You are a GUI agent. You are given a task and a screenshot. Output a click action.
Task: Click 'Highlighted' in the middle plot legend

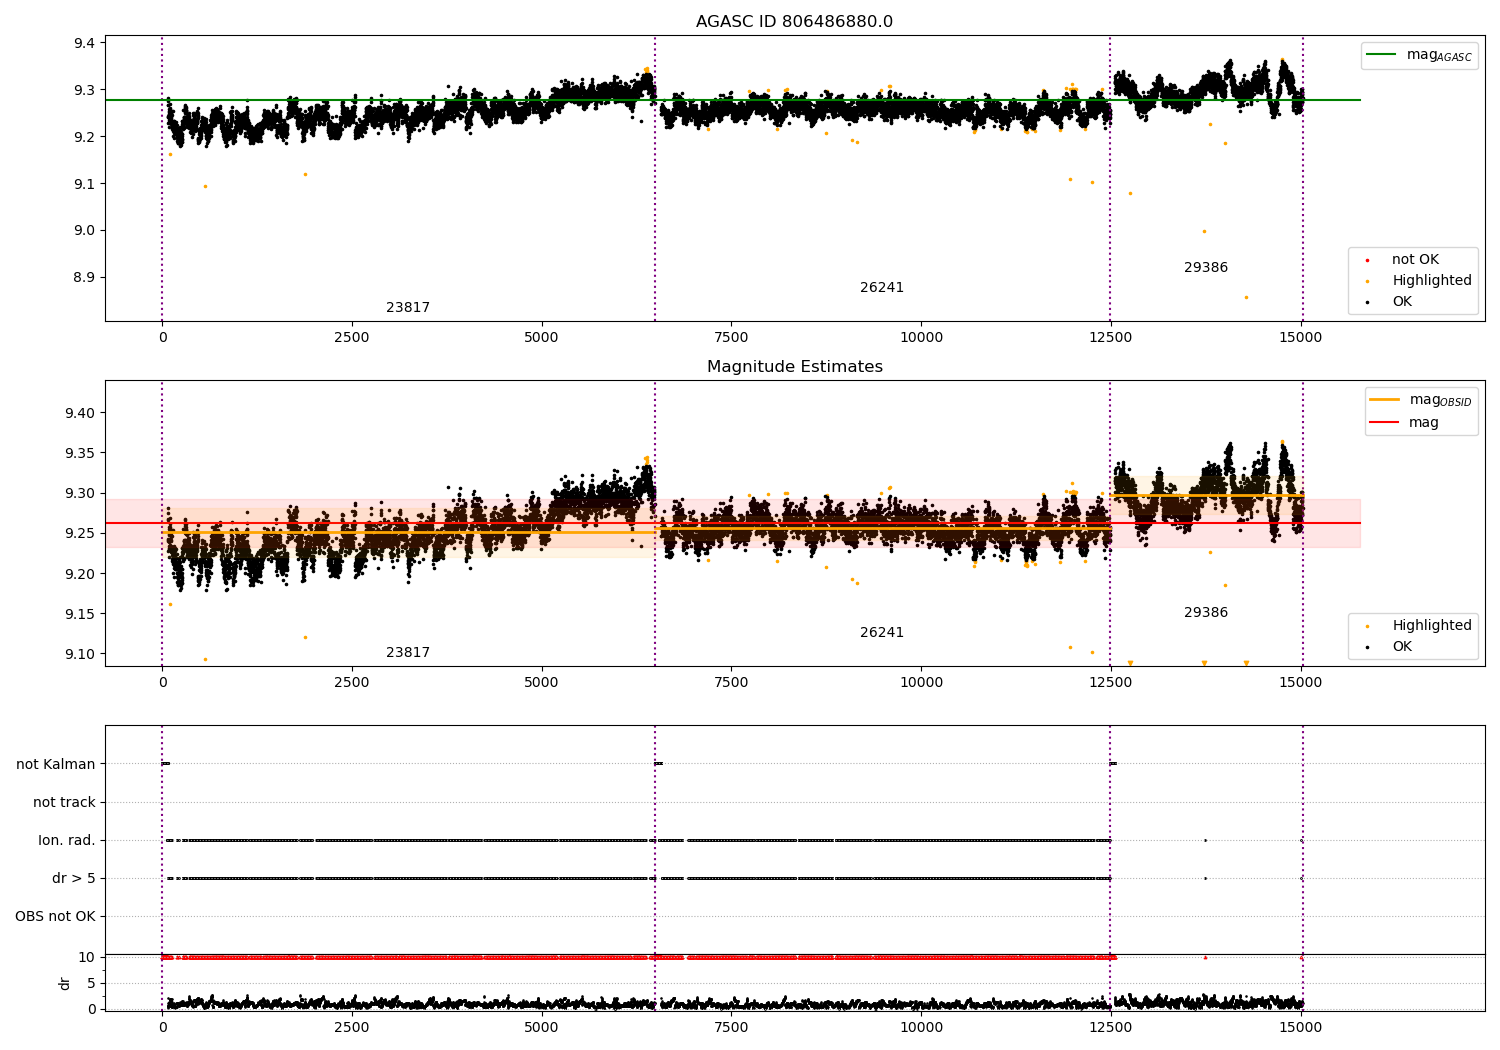(x=1432, y=626)
